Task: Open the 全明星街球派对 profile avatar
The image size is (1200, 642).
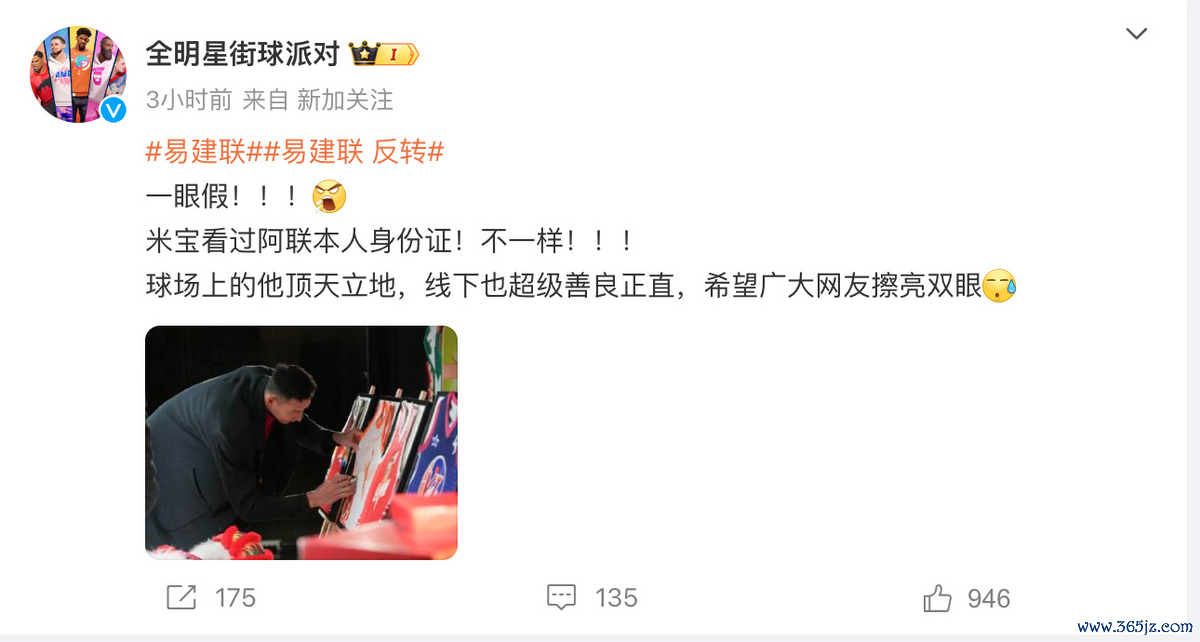Action: [x=79, y=74]
